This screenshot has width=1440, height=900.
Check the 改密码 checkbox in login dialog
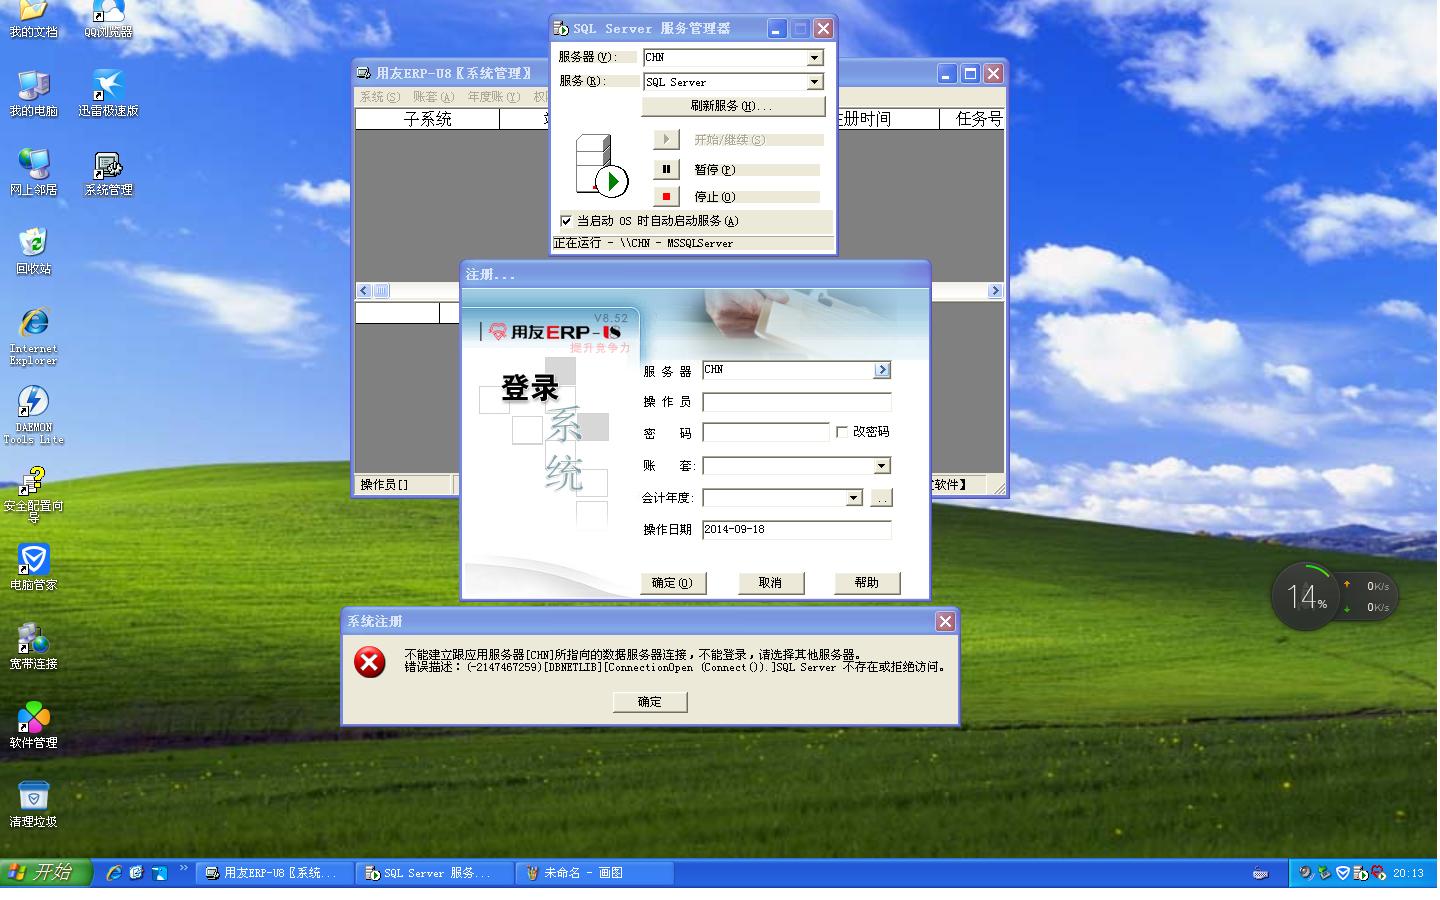tap(842, 432)
